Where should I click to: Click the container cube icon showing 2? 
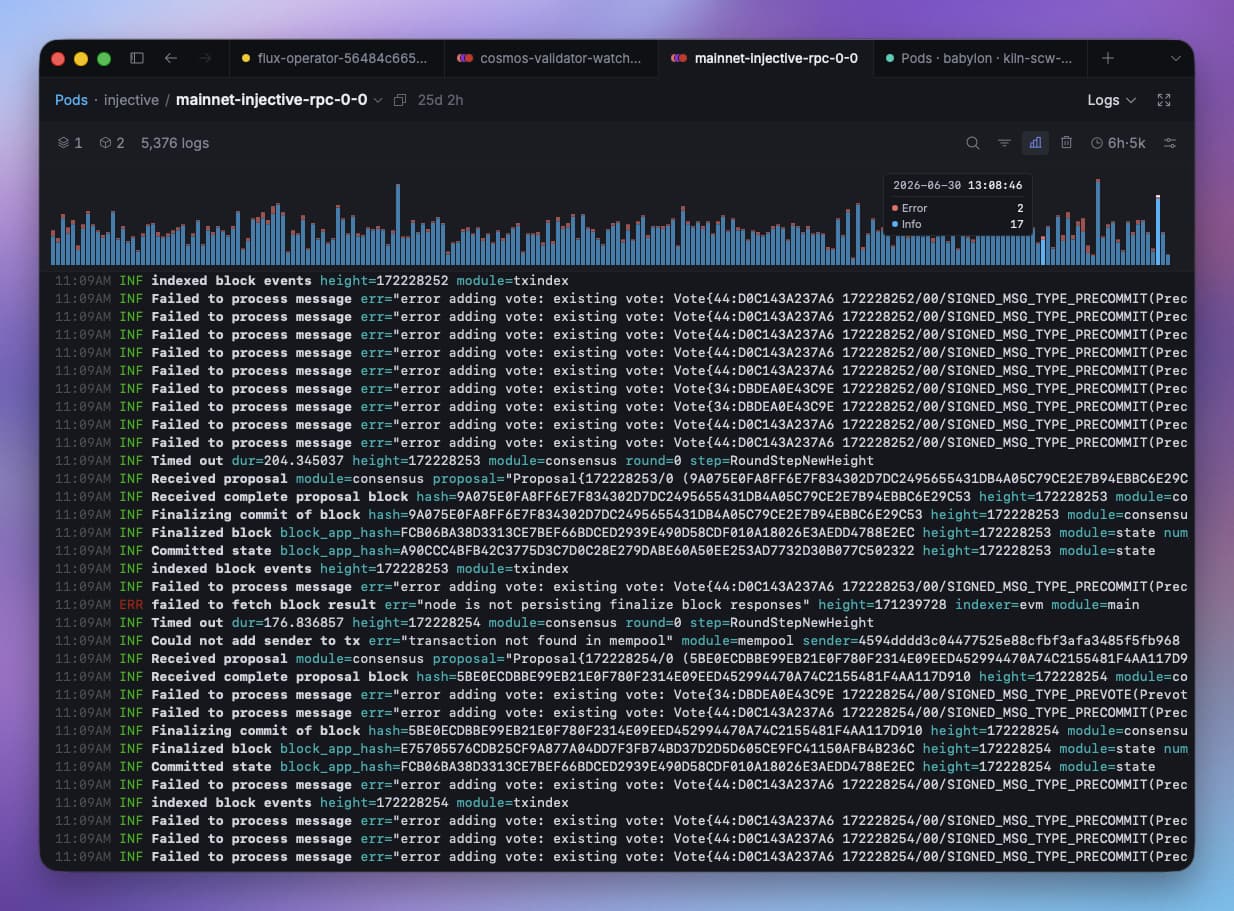111,143
